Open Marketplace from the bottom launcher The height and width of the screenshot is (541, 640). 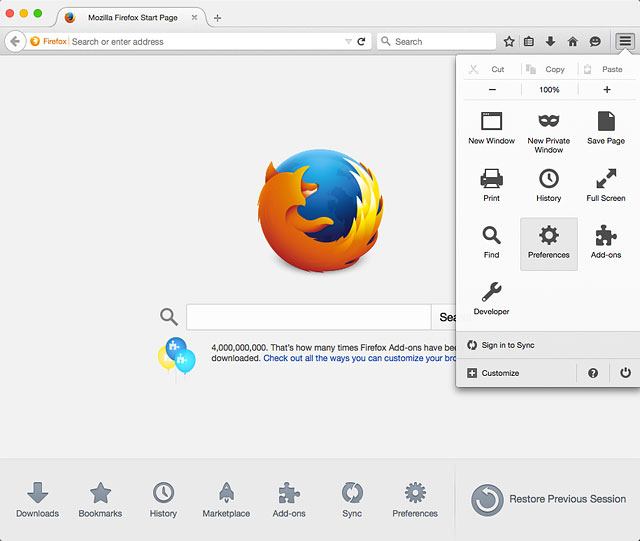tap(226, 500)
